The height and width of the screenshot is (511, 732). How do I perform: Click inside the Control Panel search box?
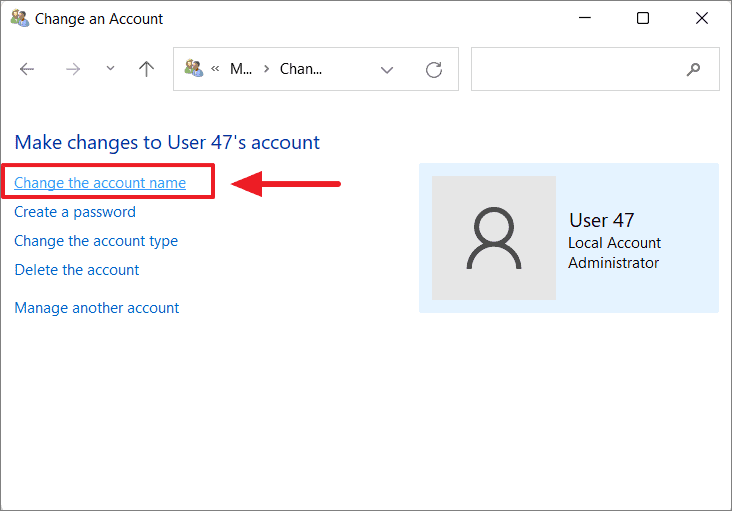(x=595, y=69)
